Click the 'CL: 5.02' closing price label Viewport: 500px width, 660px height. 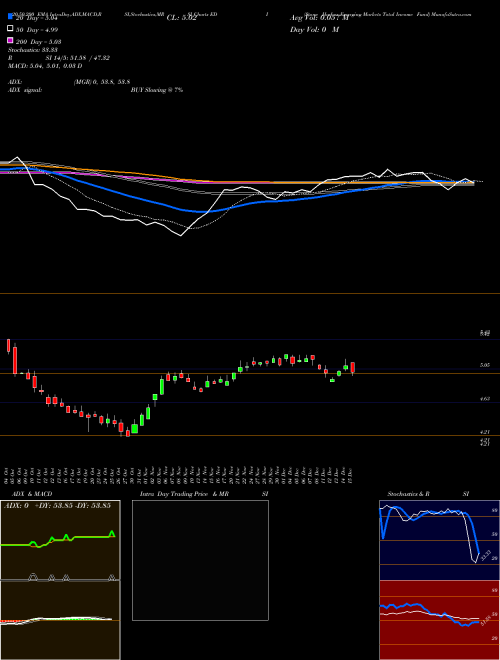point(181,18)
